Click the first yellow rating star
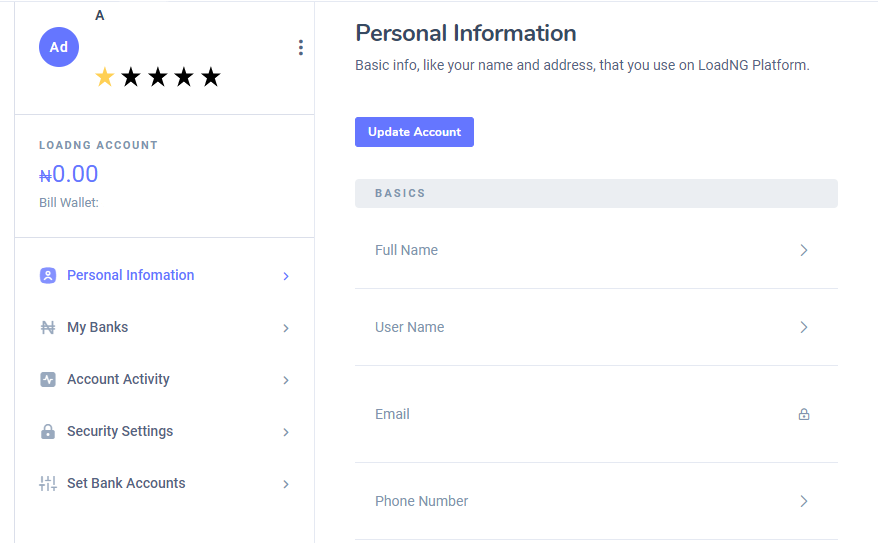 coord(105,77)
